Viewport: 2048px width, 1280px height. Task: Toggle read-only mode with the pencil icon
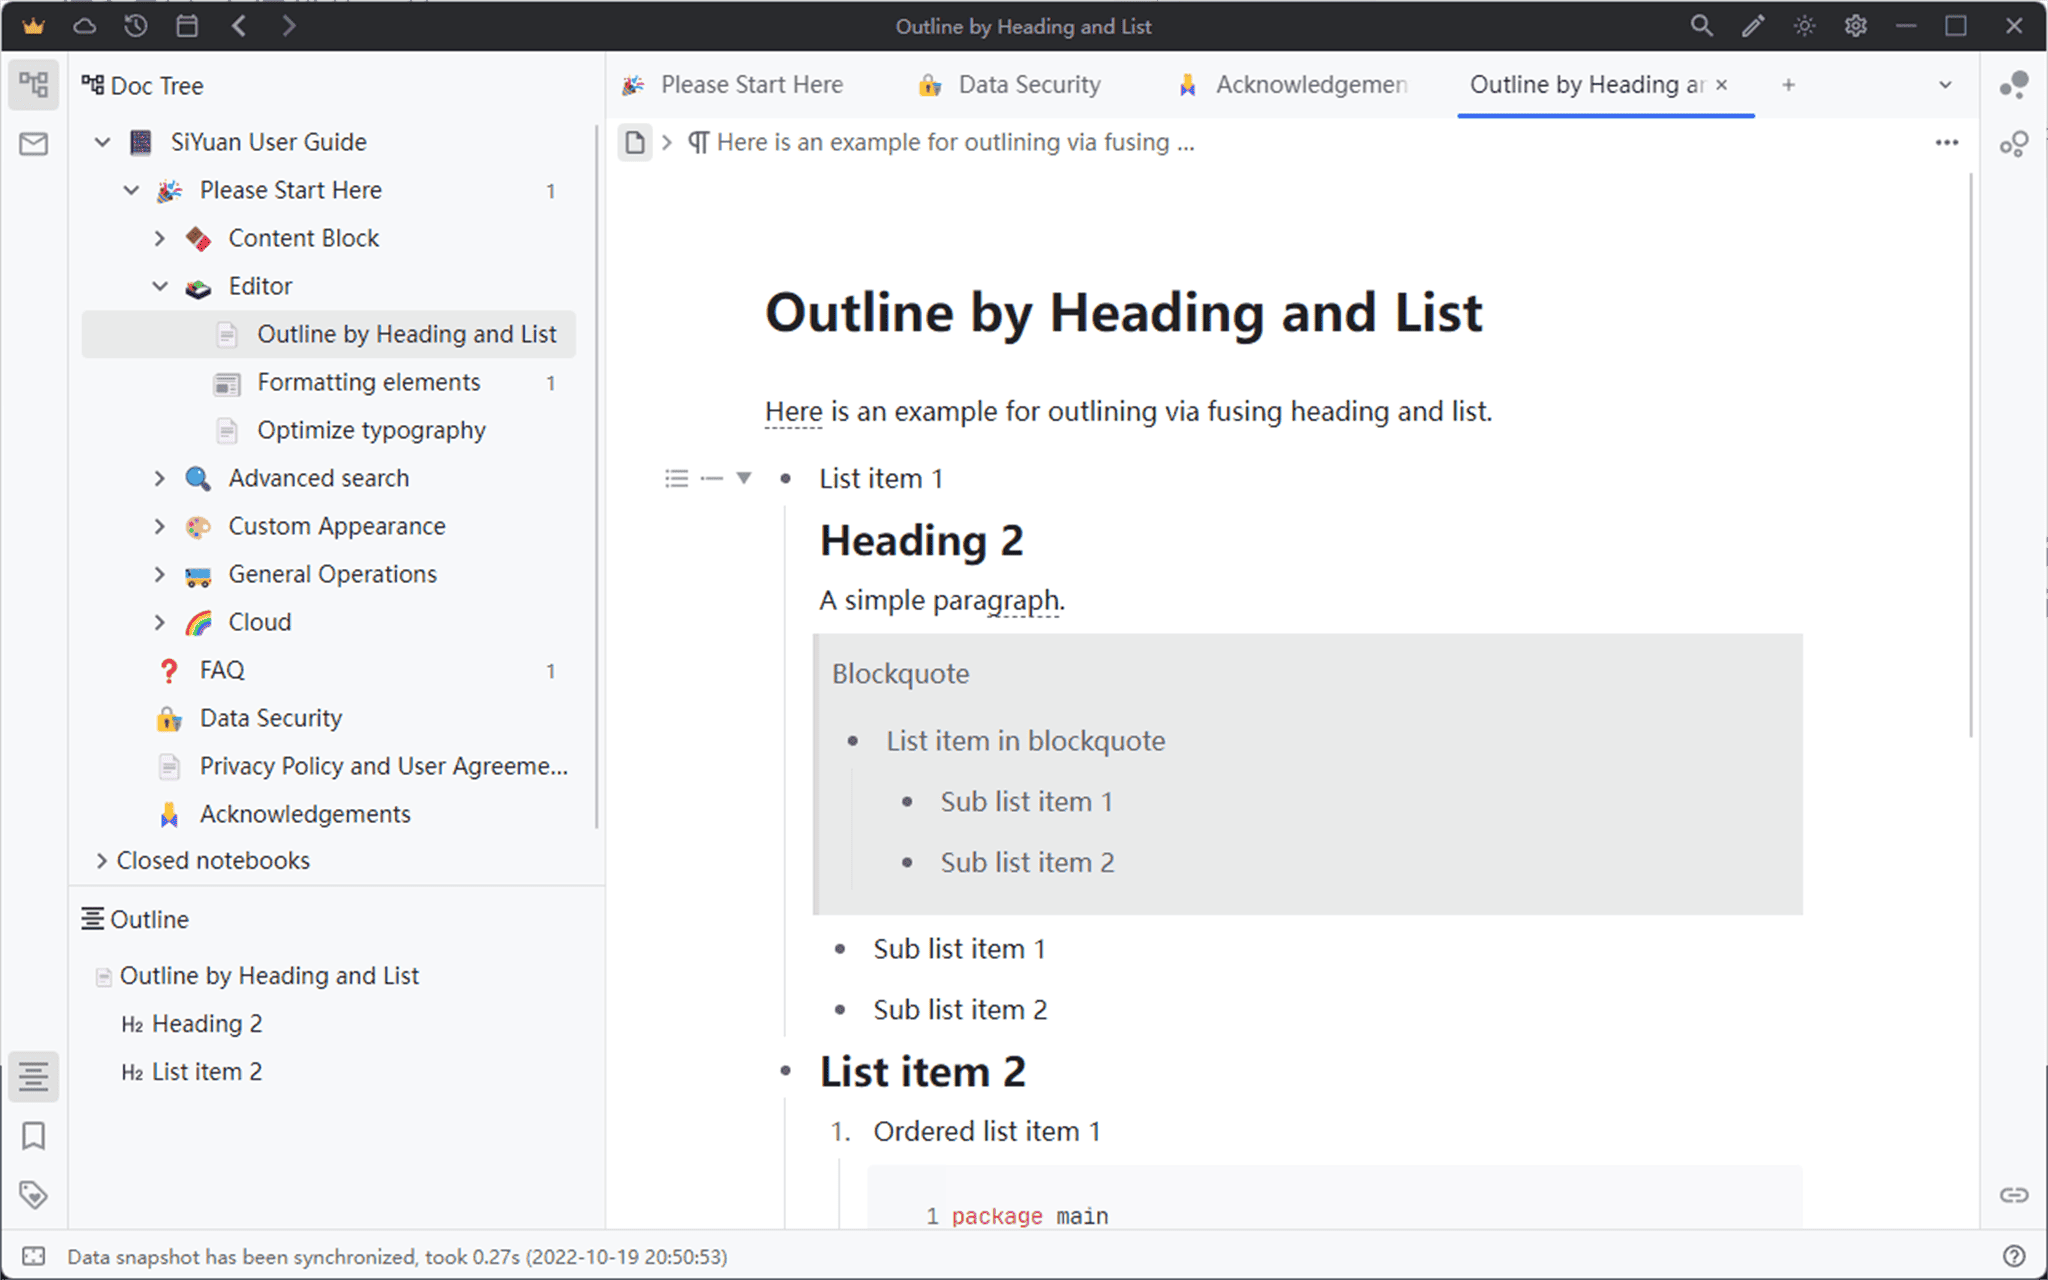pyautogui.click(x=1753, y=26)
